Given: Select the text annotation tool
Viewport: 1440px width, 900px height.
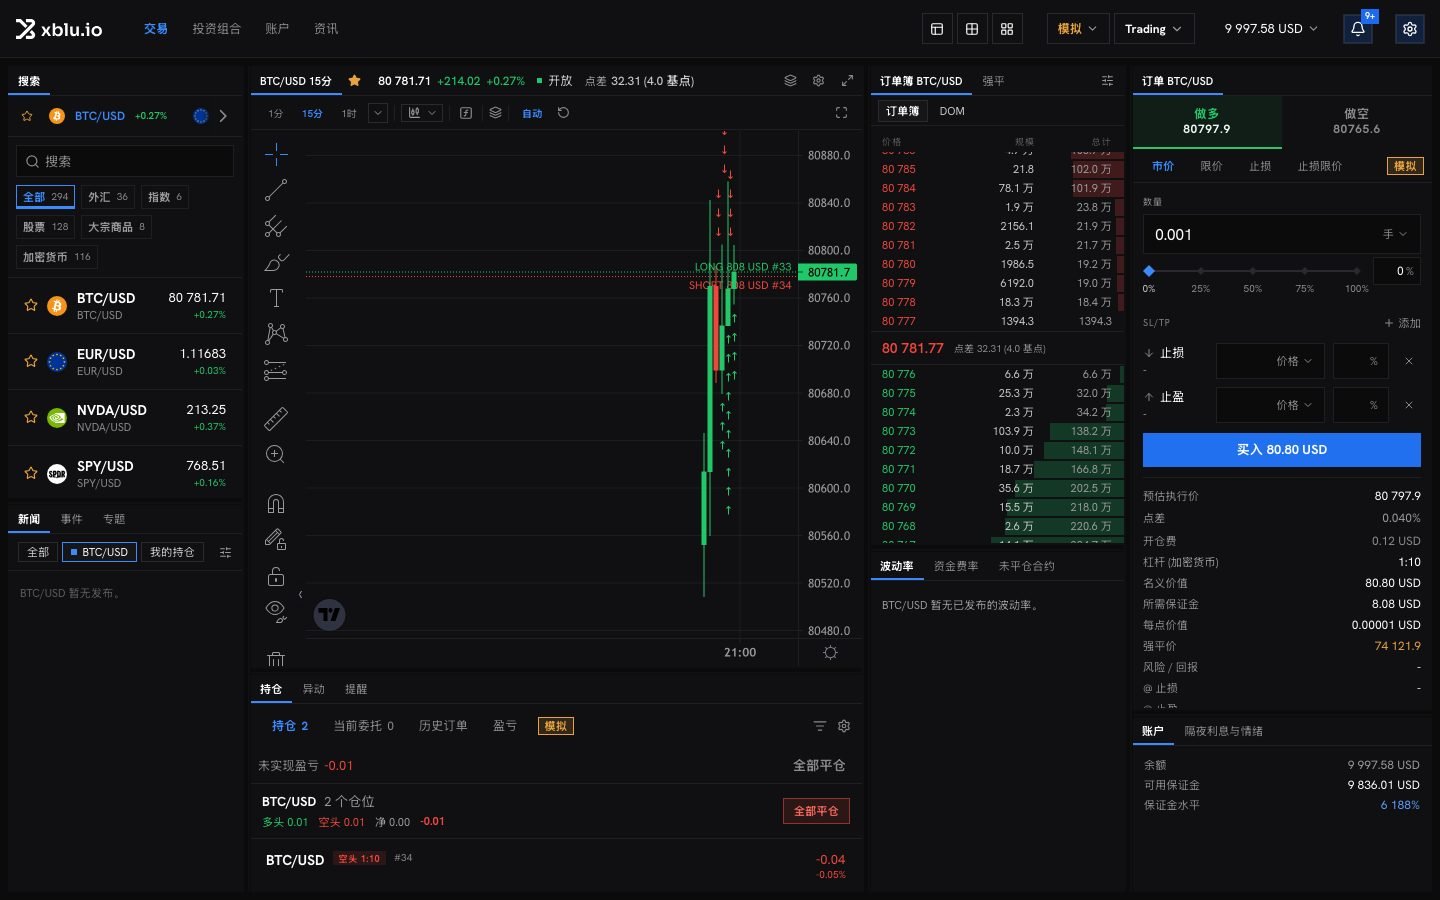Looking at the screenshot, I should [276, 298].
